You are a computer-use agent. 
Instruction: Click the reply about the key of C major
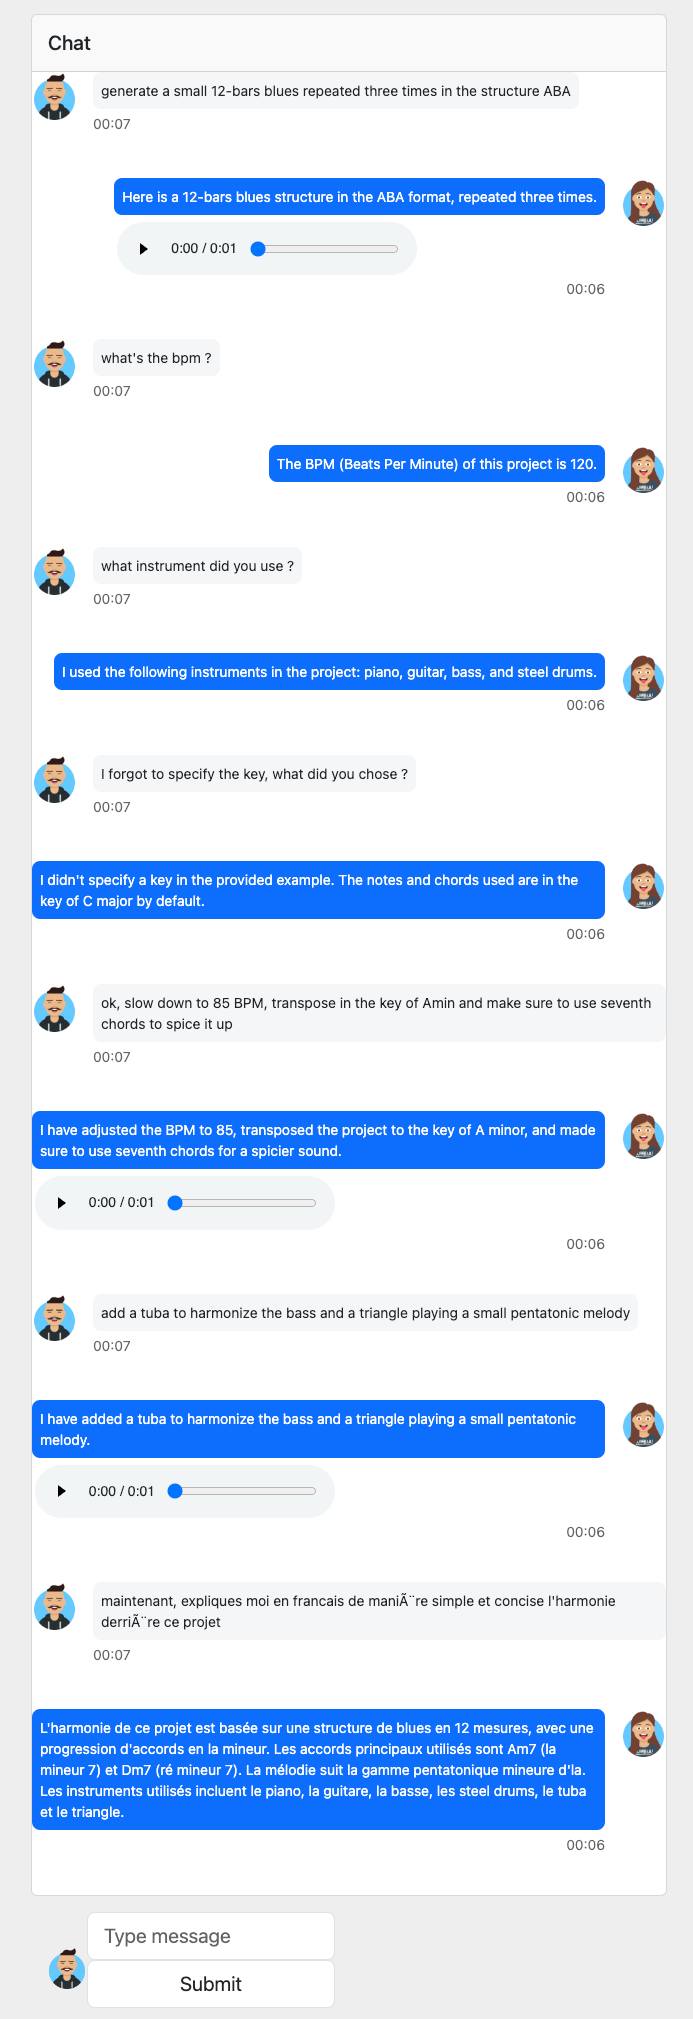[318, 890]
